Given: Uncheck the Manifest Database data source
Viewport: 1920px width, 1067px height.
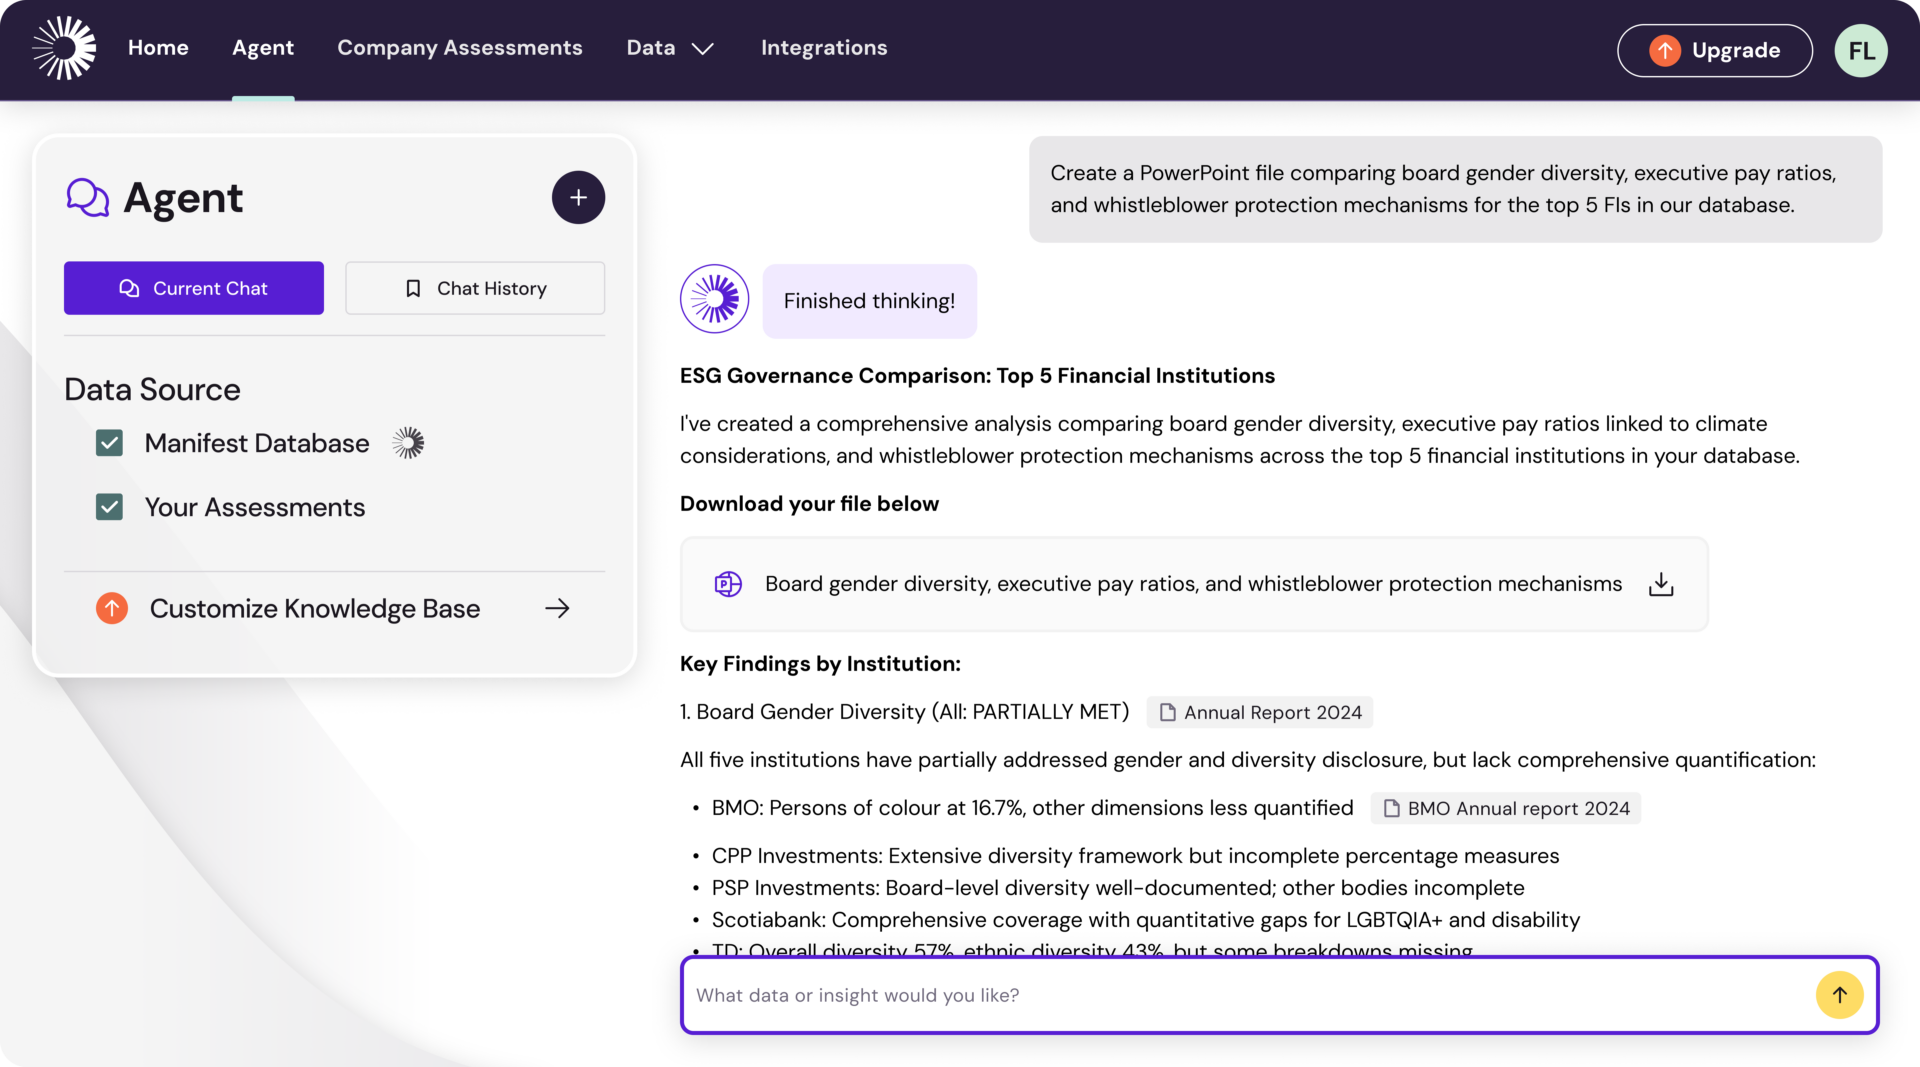Looking at the screenshot, I should 110,443.
